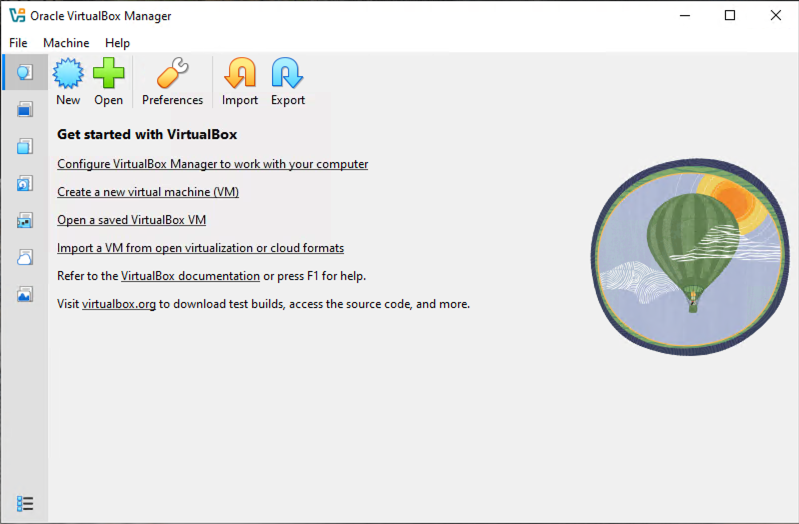Viewport: 799px width, 524px height.
Task: Open the Network card icon in sidebar
Action: click(24, 220)
